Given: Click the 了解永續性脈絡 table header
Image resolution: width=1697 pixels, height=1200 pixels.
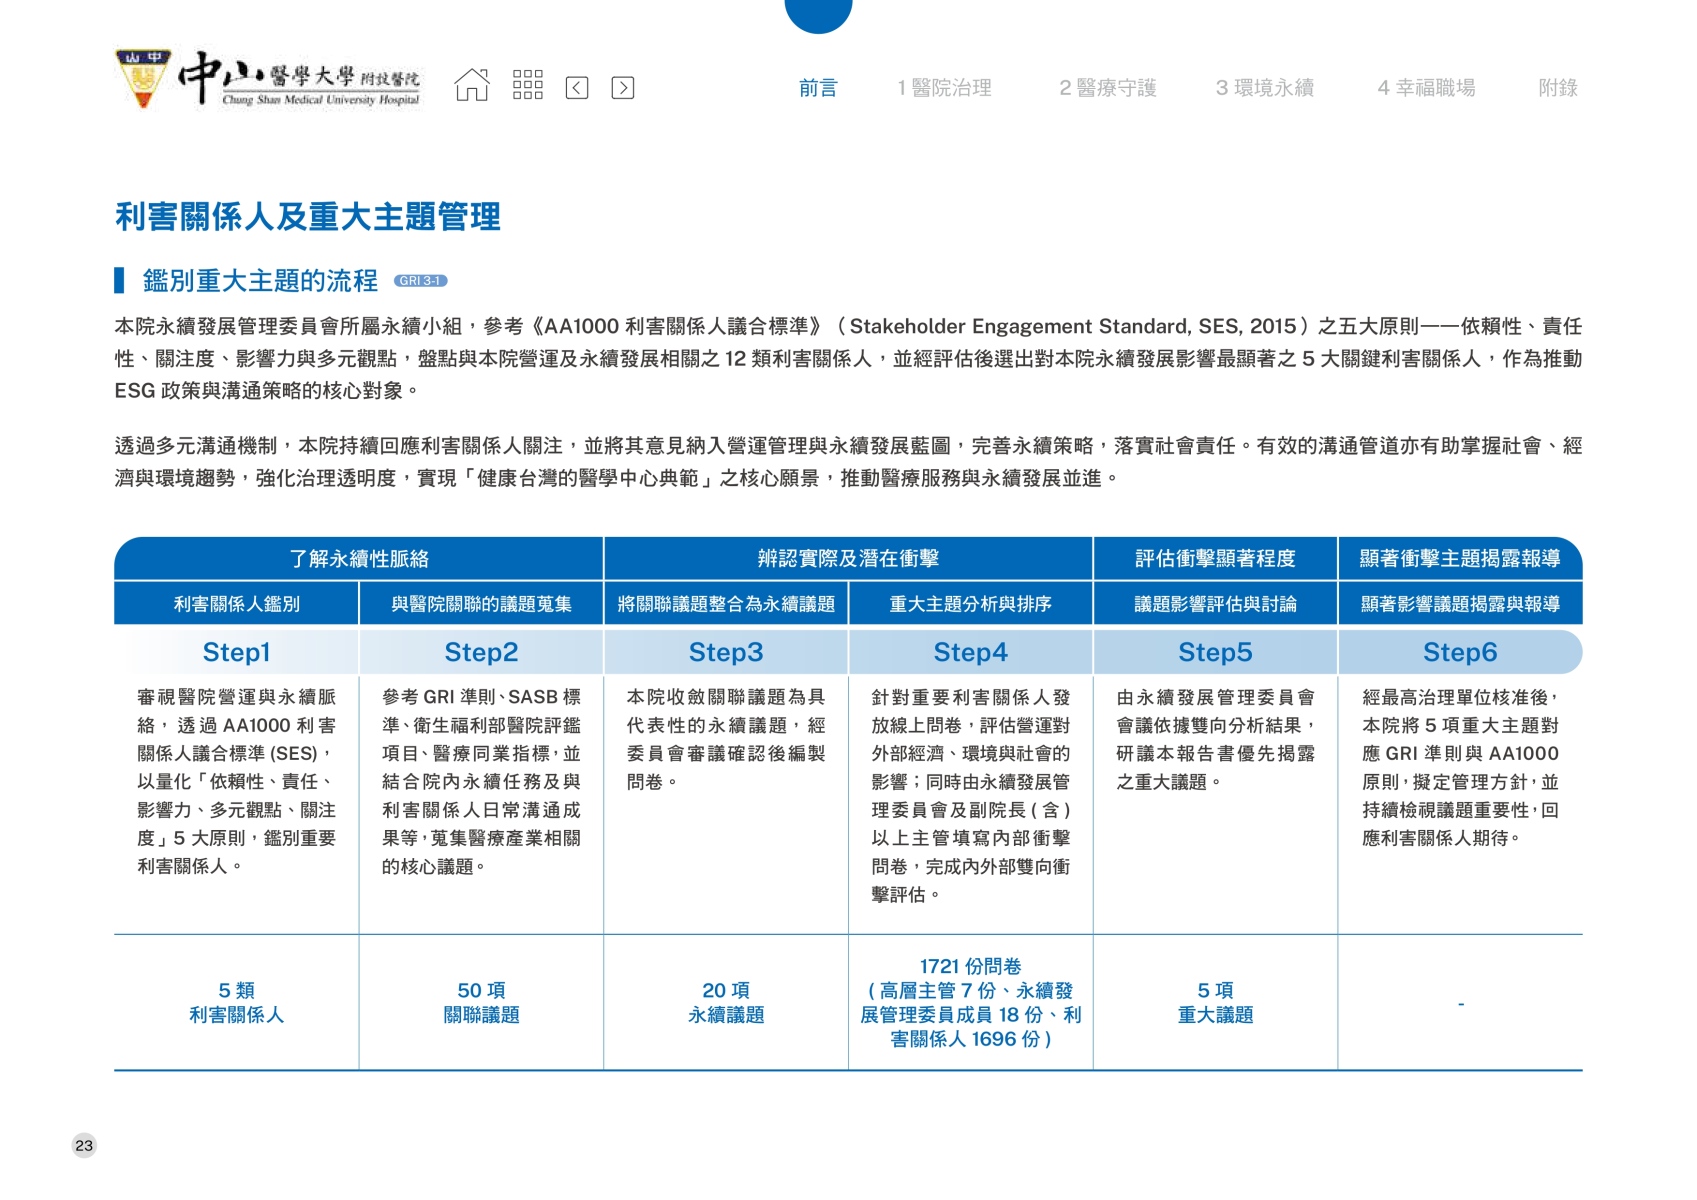Looking at the screenshot, I should point(359,559).
